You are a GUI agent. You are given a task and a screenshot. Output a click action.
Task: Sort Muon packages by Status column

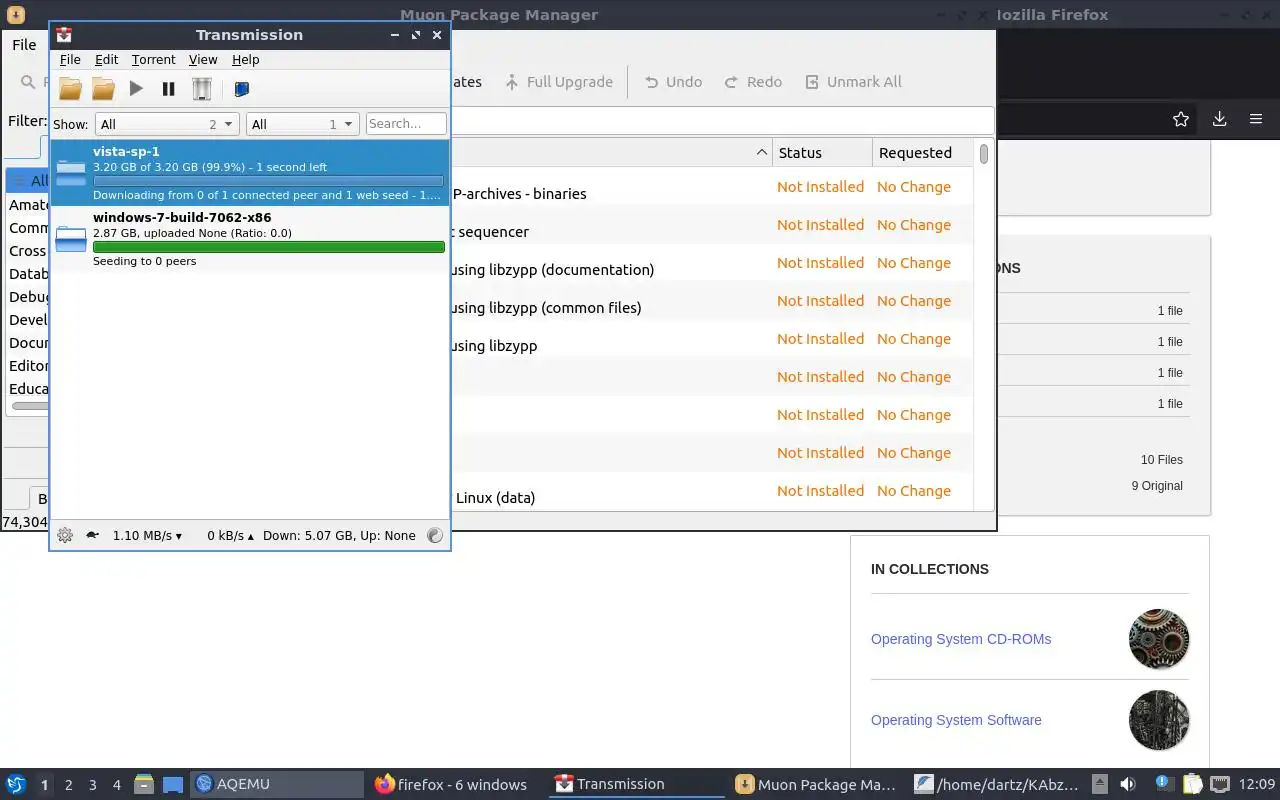click(x=821, y=153)
